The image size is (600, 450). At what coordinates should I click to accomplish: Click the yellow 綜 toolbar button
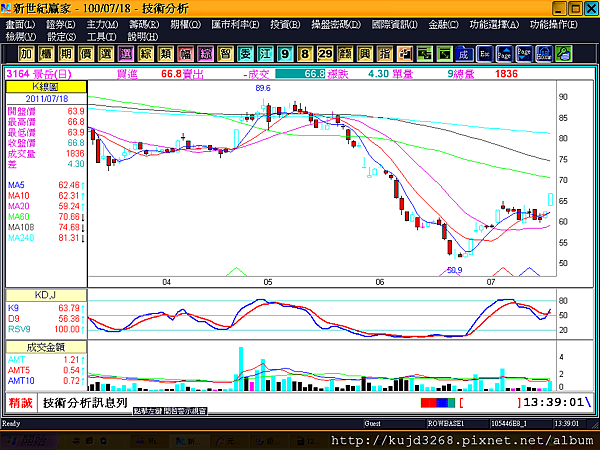(x=145, y=54)
